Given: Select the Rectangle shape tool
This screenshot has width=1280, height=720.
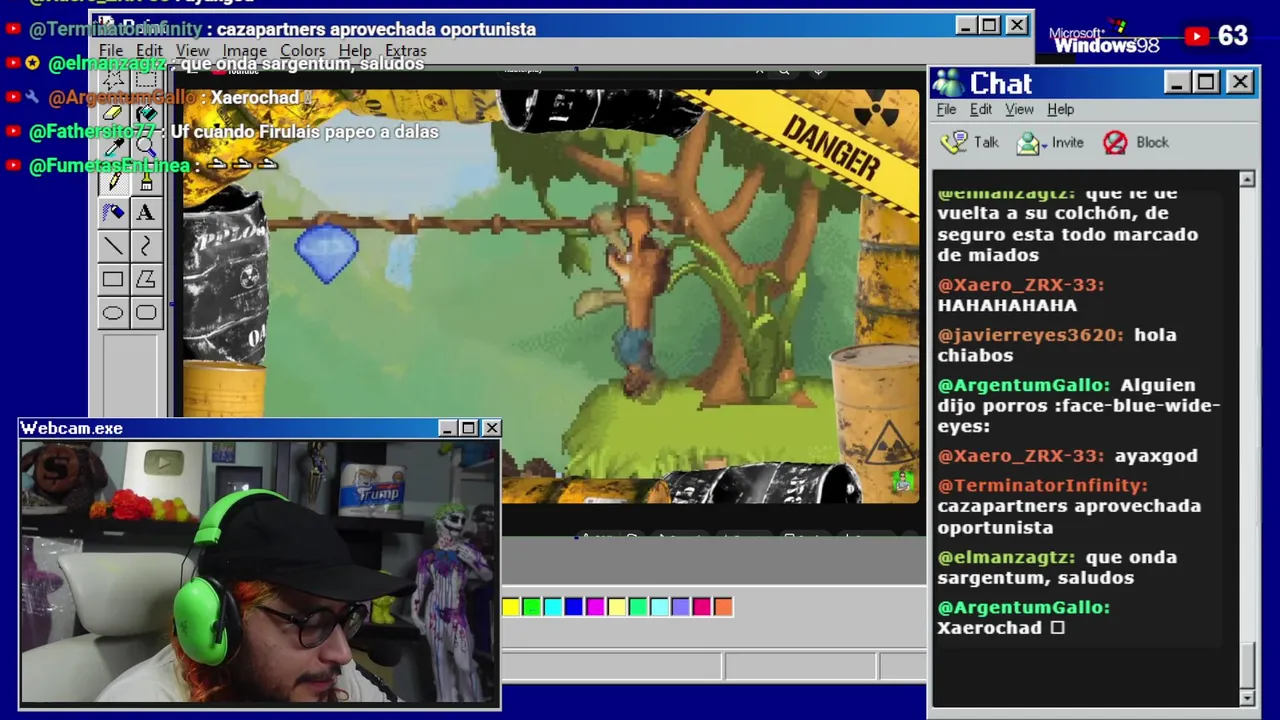Looking at the screenshot, I should point(113,280).
